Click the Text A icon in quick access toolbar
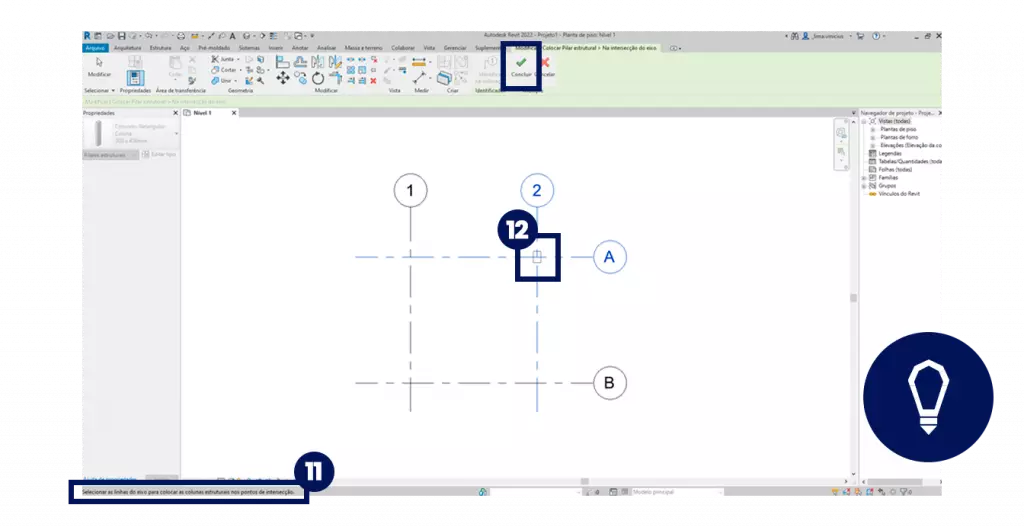 (232, 36)
